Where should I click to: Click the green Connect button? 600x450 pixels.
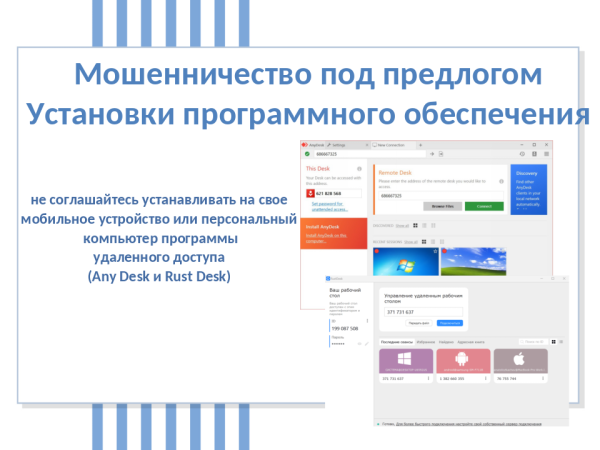pos(484,205)
